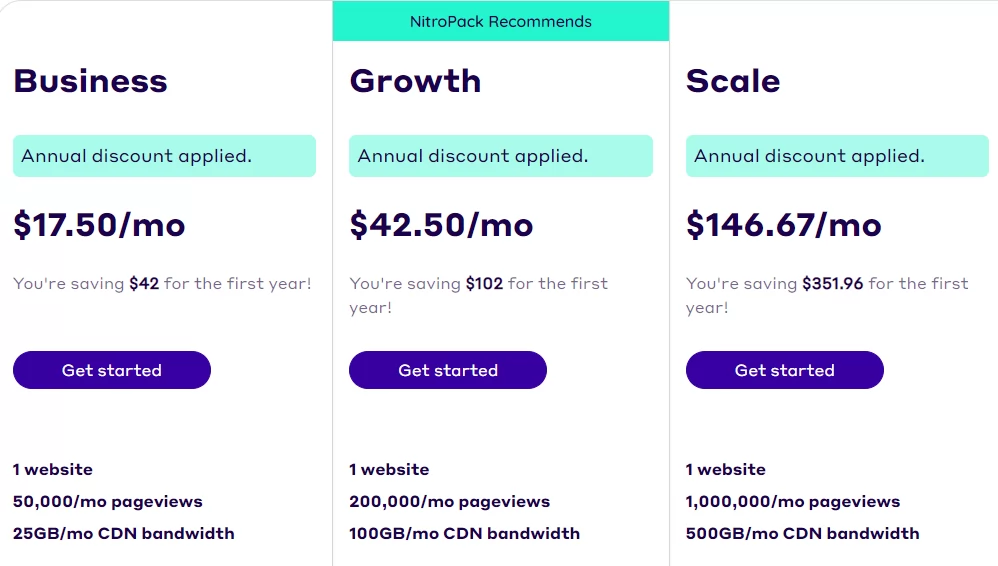This screenshot has width=998, height=566.
Task: Click 50,000/mo pageviews feature line
Action: tap(108, 502)
